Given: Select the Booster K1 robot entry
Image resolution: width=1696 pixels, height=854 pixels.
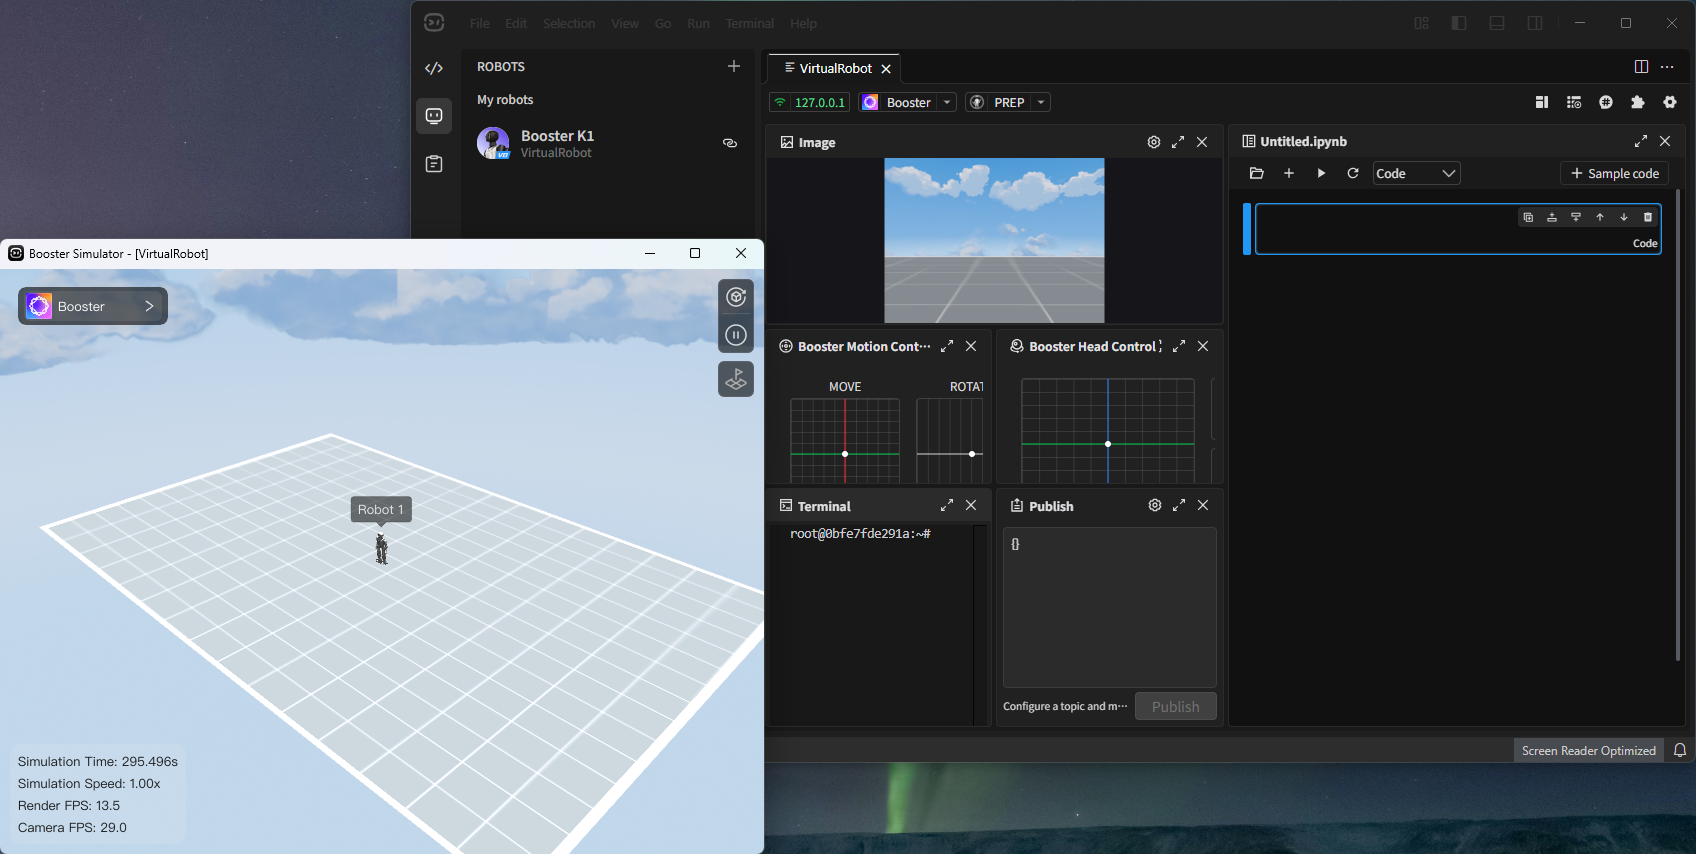Looking at the screenshot, I should [607, 143].
